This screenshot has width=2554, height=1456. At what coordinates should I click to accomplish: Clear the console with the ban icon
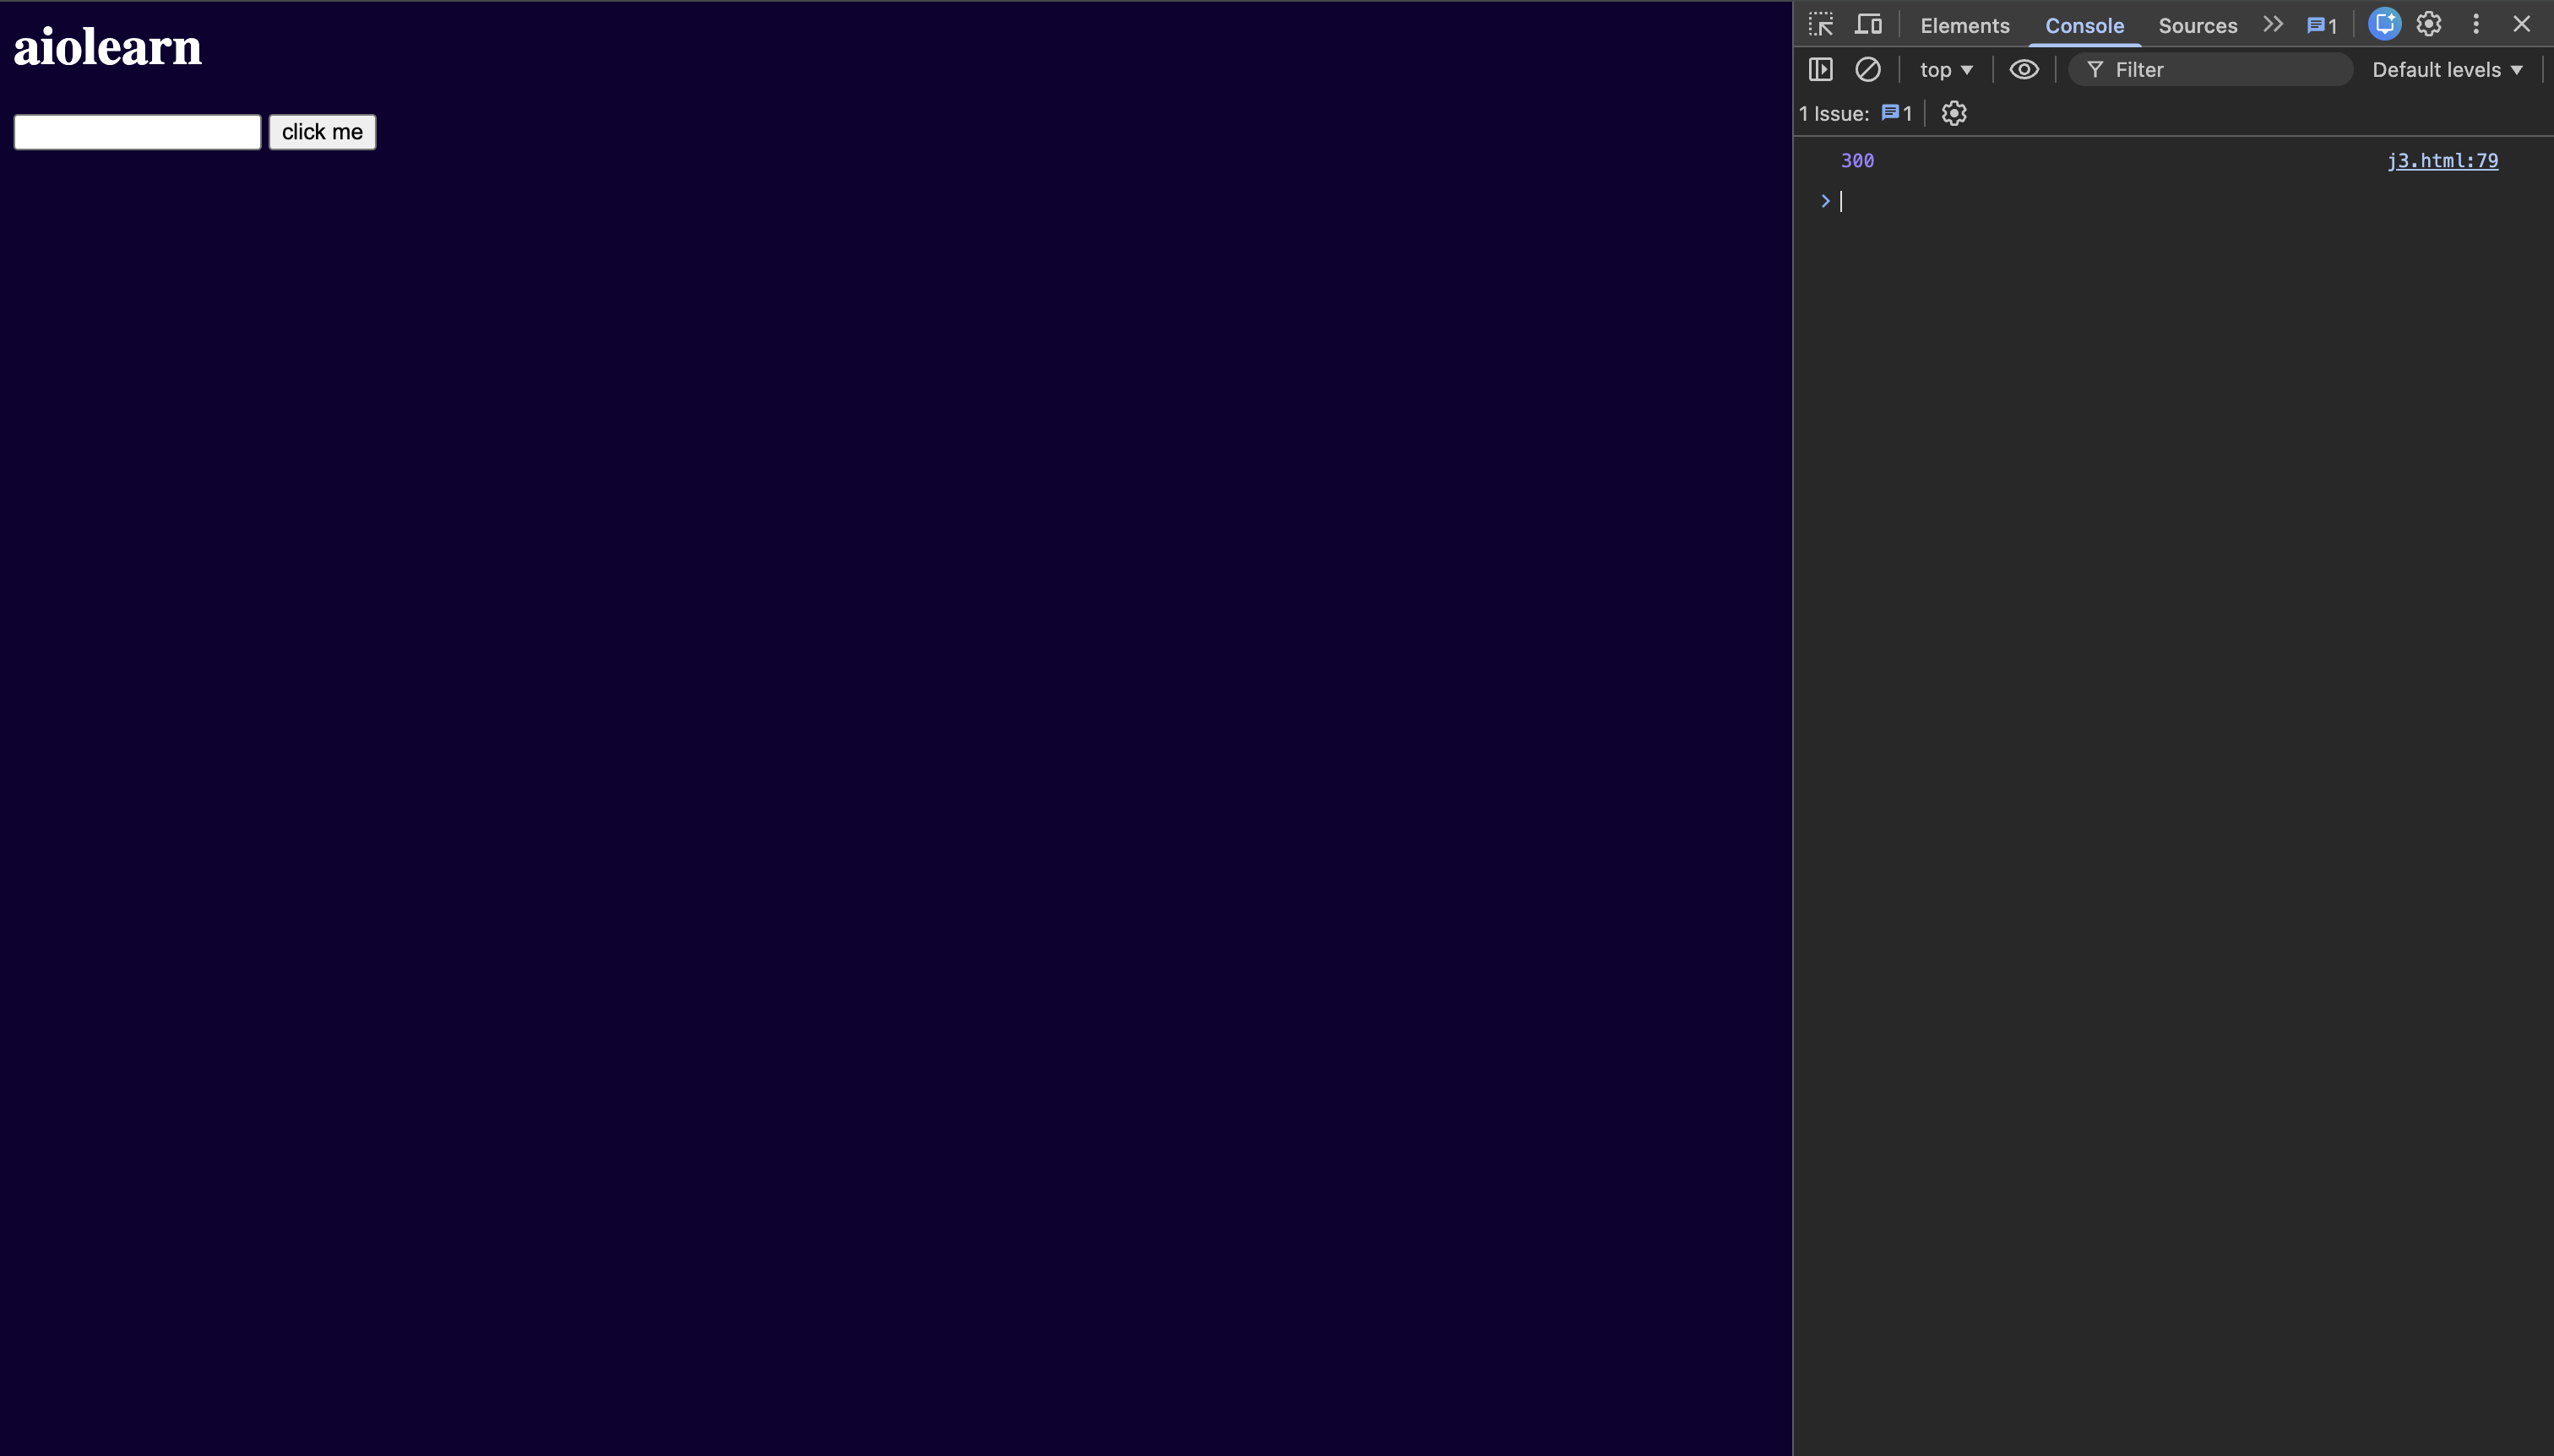click(x=1867, y=69)
